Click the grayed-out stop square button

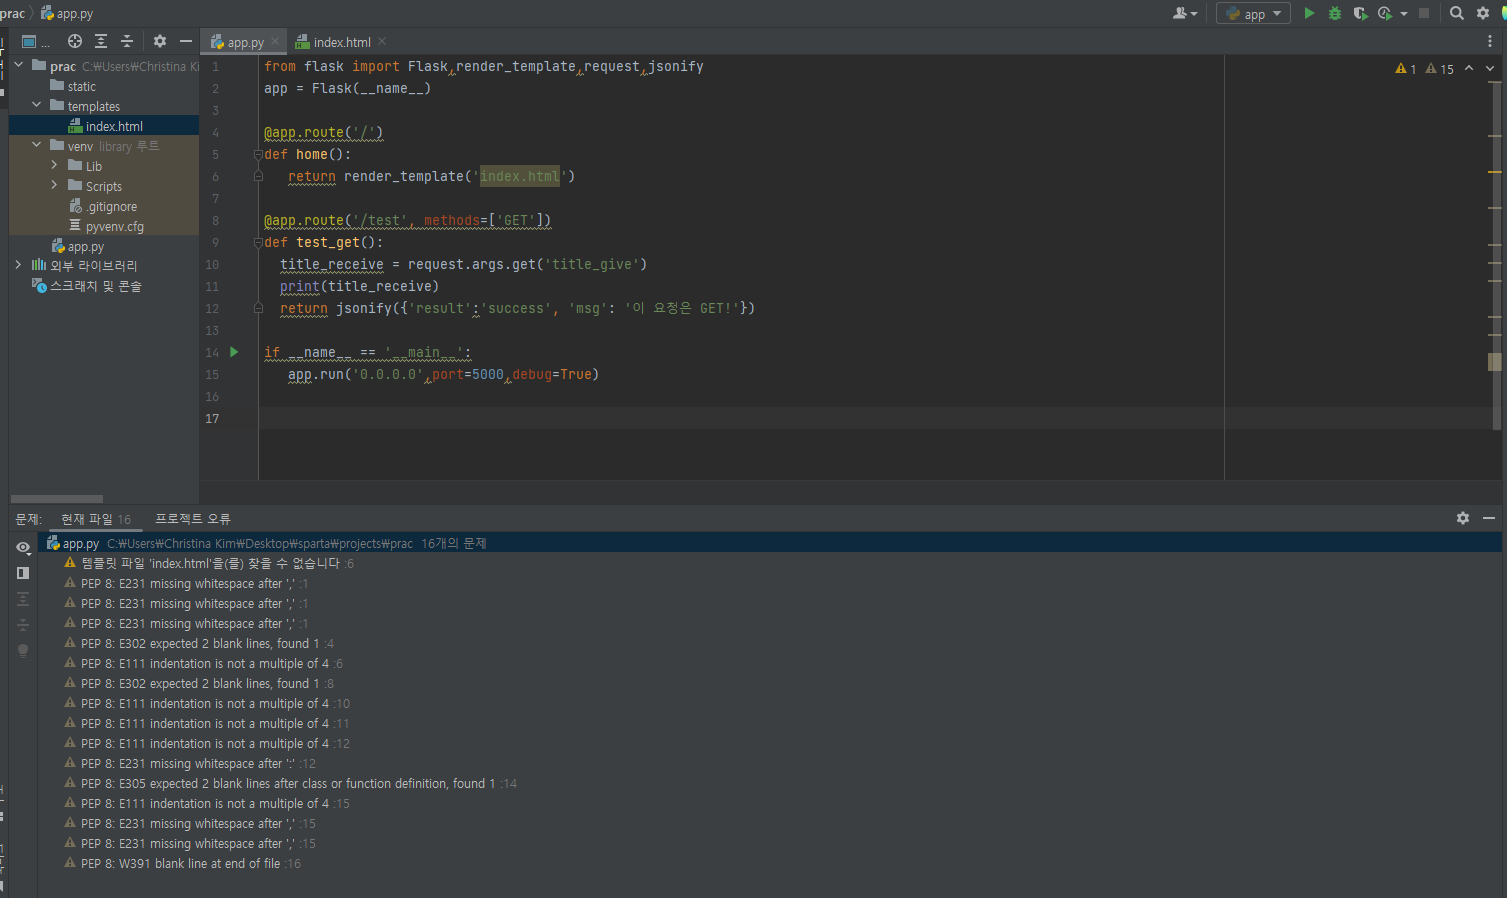[x=1424, y=13]
